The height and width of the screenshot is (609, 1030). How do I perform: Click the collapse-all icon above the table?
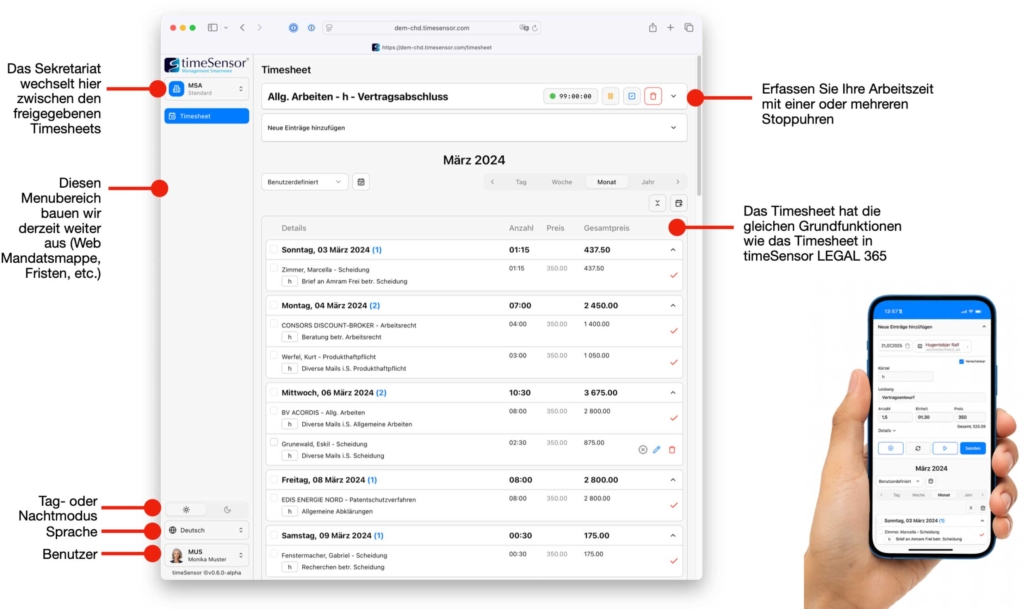click(x=657, y=203)
